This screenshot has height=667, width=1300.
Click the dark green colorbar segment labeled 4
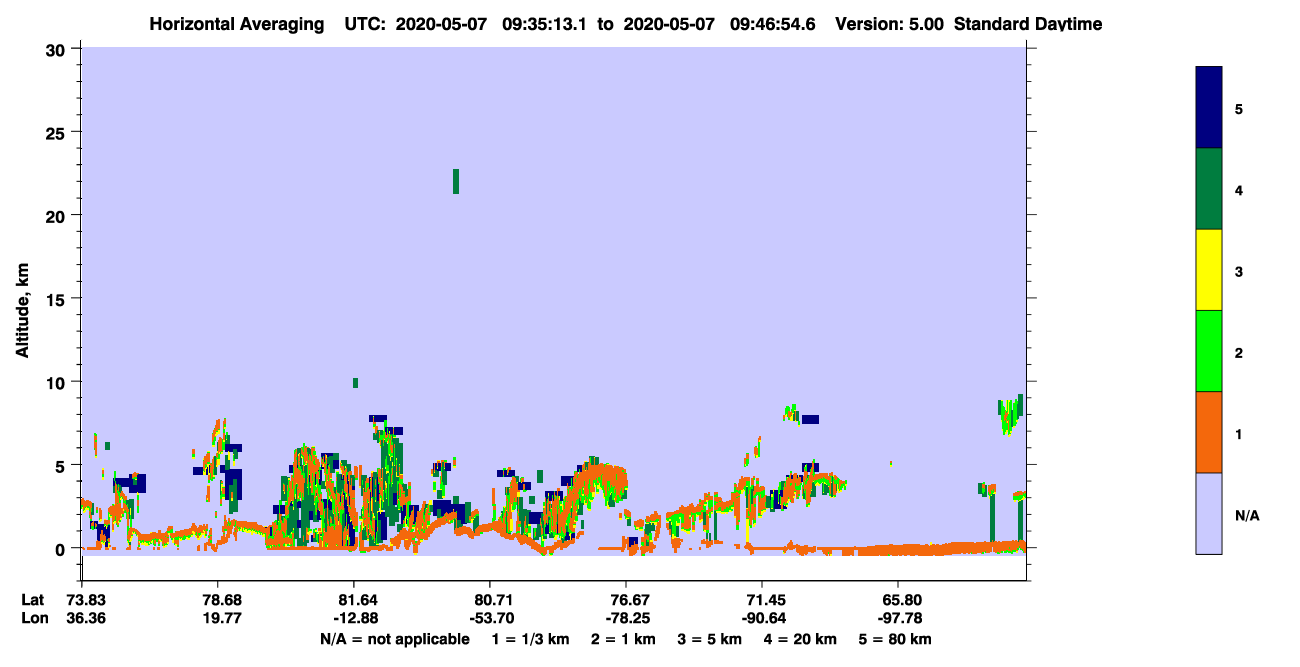click(x=1209, y=189)
